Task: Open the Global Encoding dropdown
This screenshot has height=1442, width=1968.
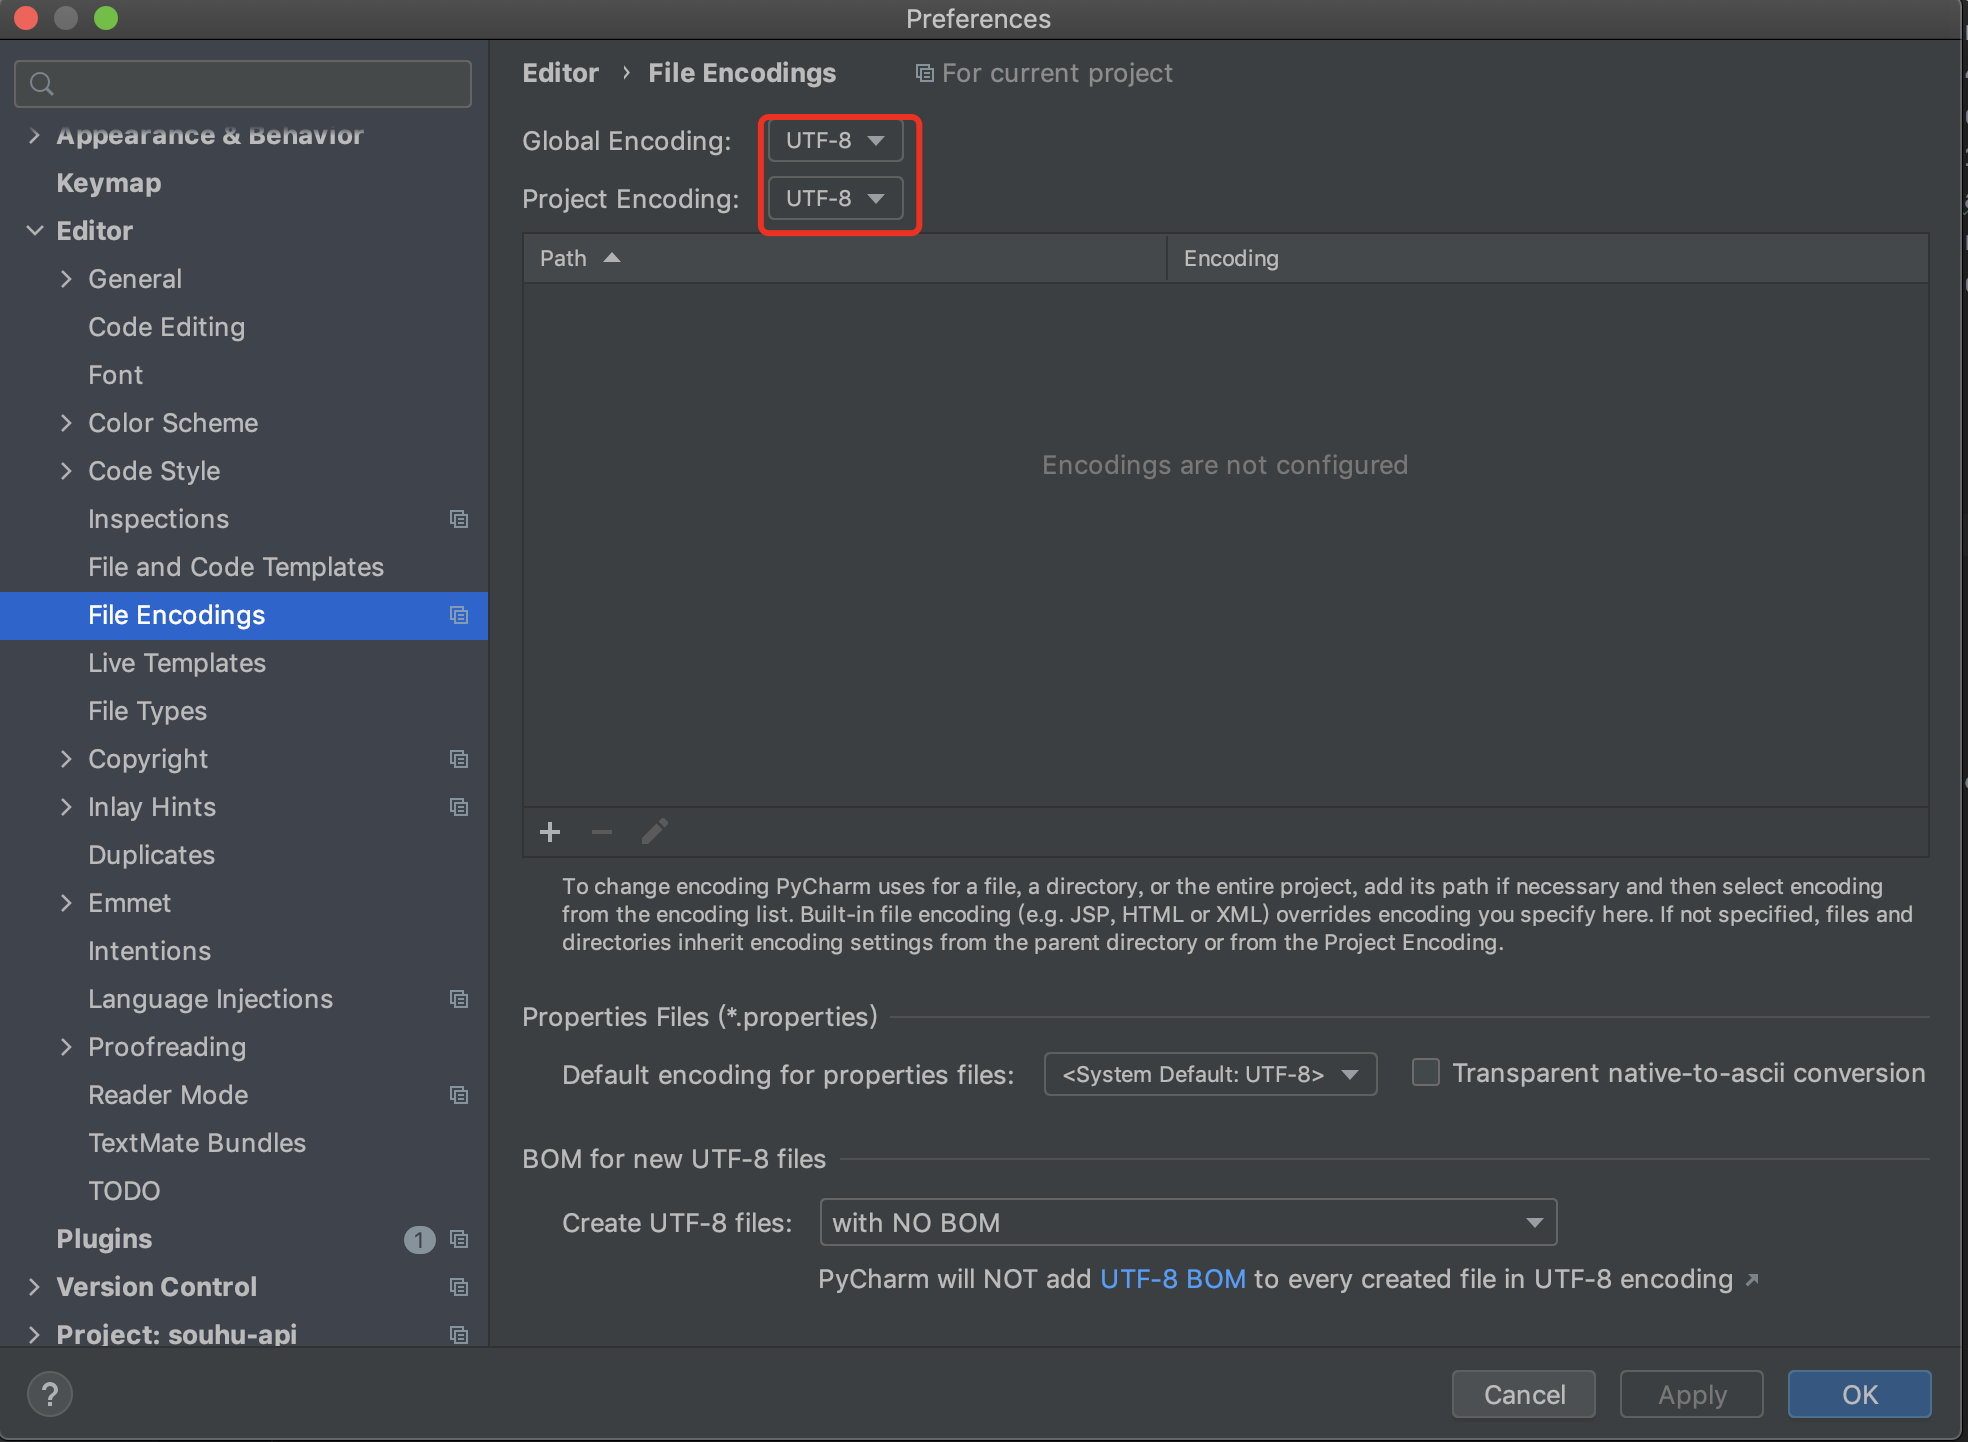Action: click(835, 141)
